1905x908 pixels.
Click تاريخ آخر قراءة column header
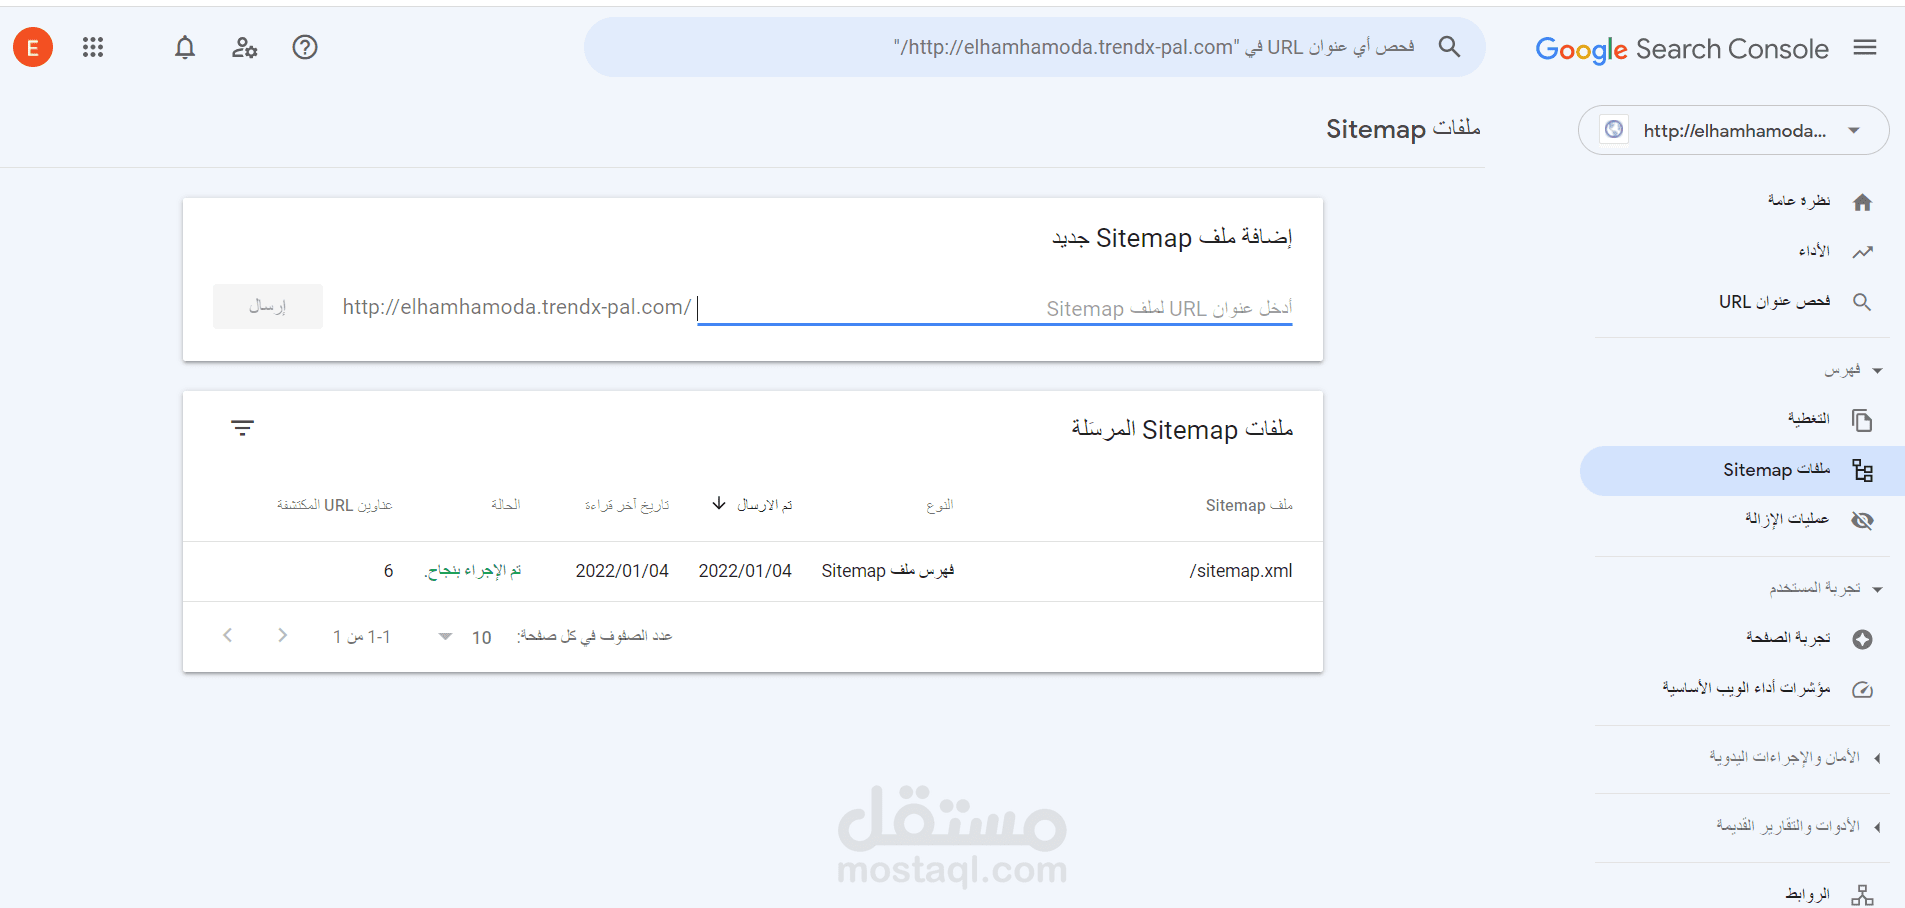click(627, 505)
